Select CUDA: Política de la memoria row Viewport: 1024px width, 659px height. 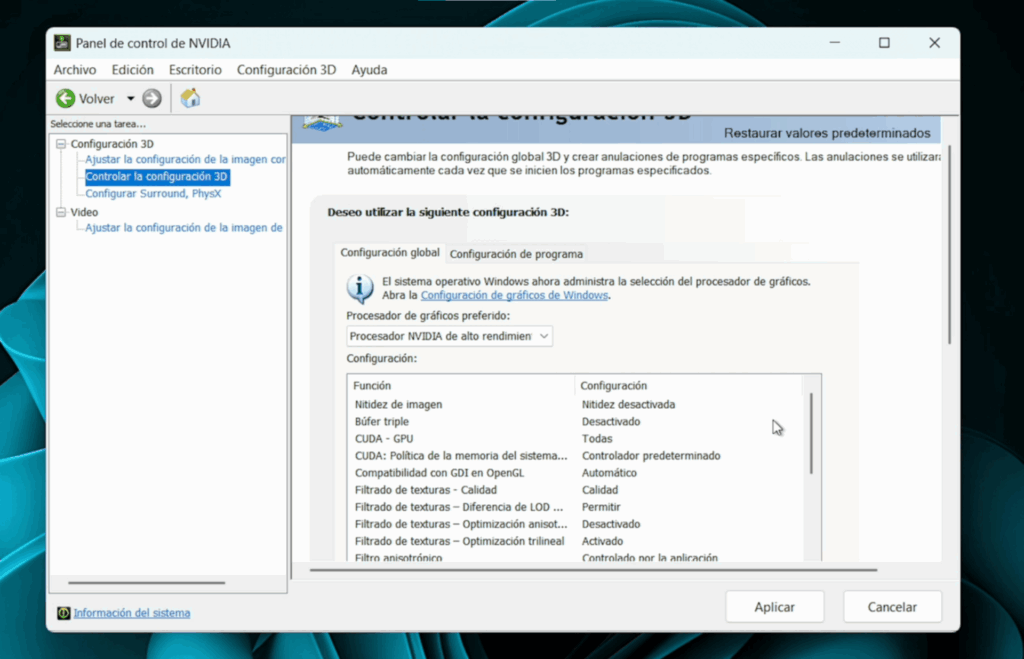click(x=577, y=455)
